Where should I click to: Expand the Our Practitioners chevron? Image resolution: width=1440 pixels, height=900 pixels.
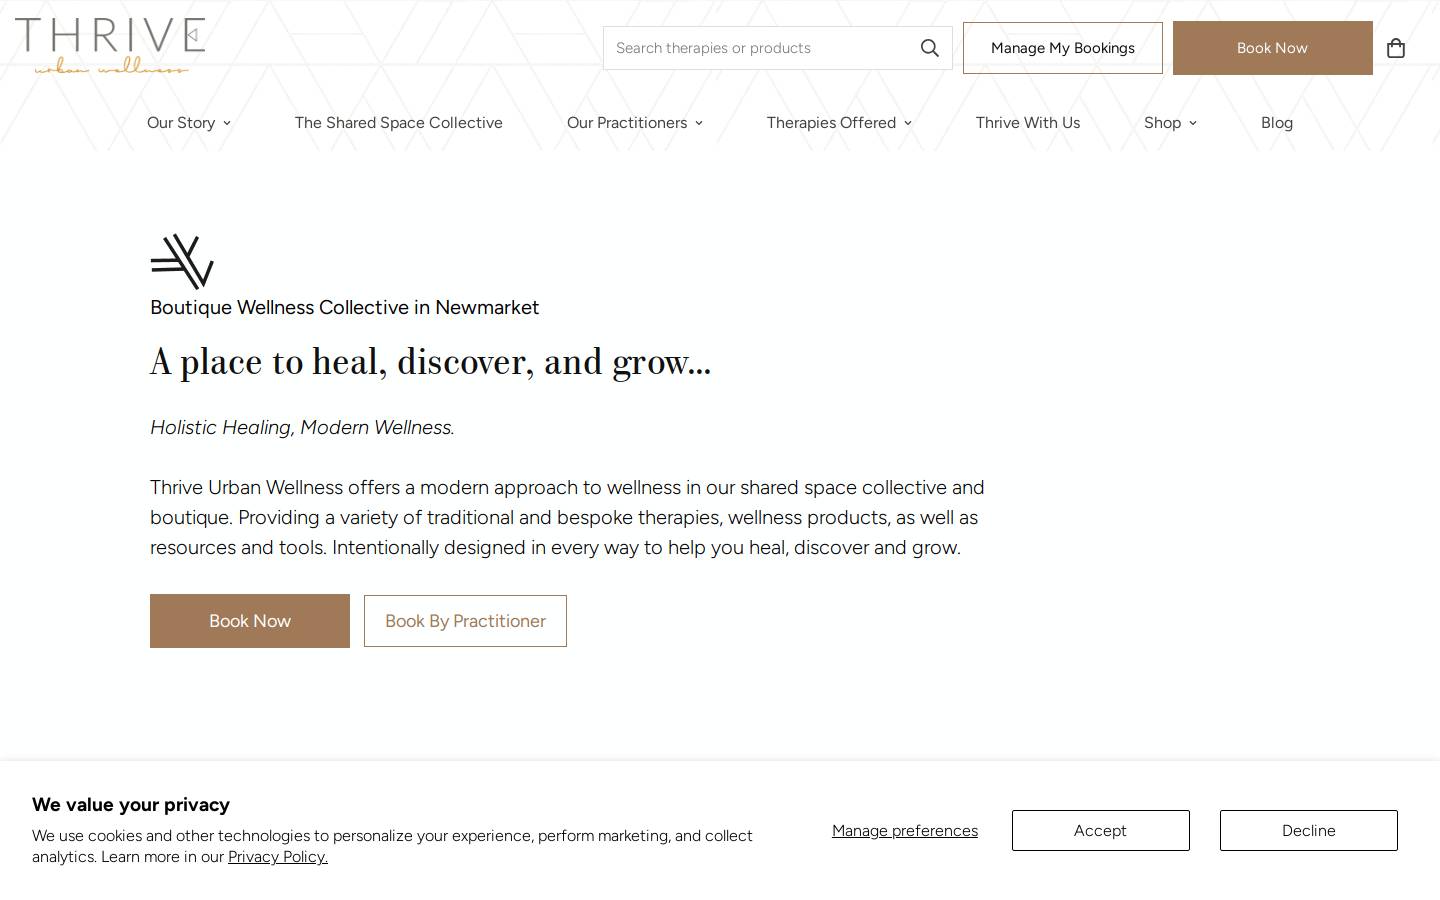(x=699, y=123)
